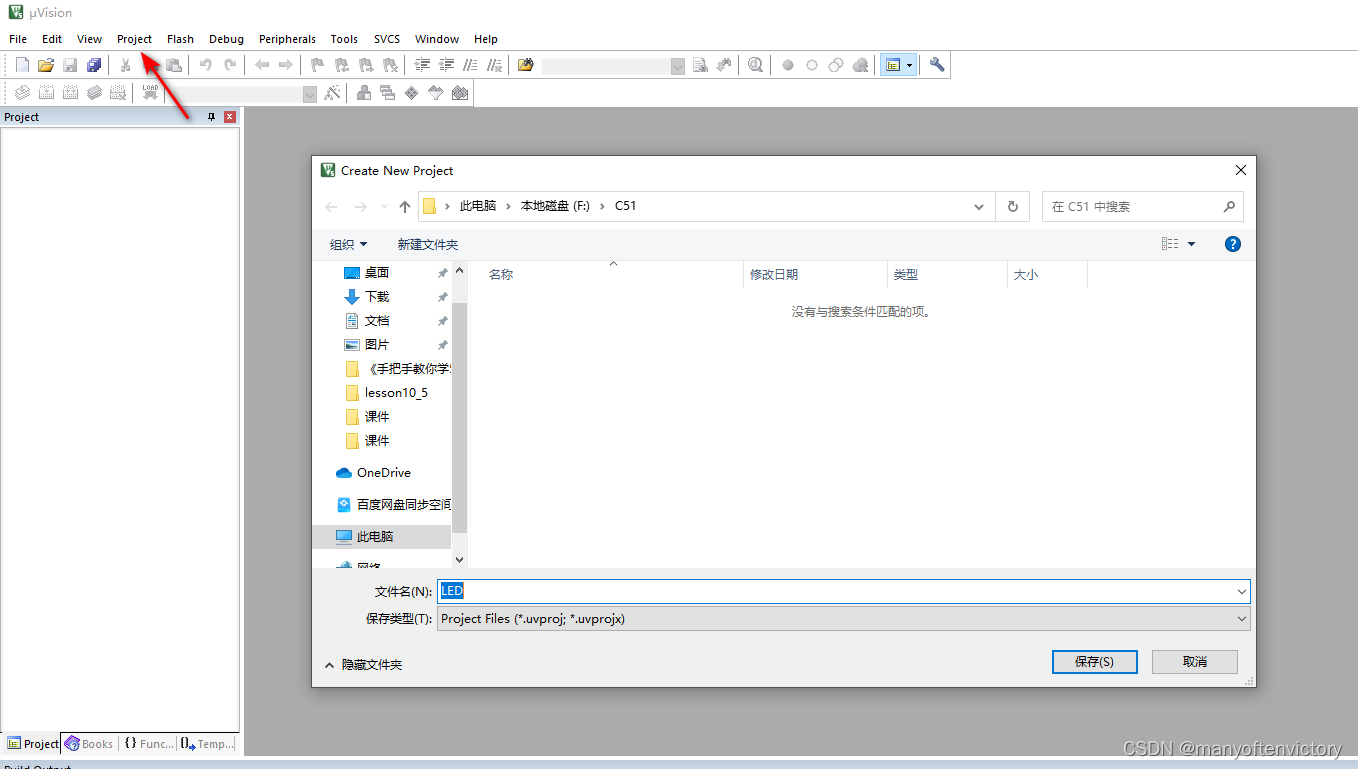
Task: Expand the address bar history dropdown
Action: (979, 207)
